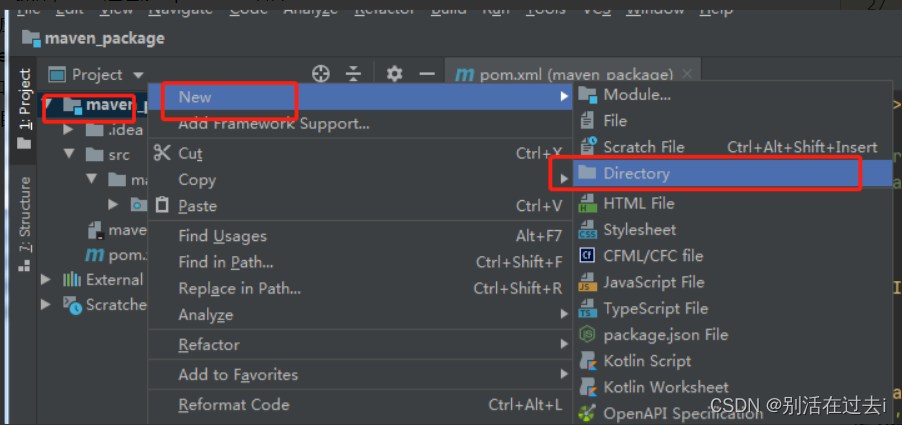Click the Locate/Select Opened File crosshair icon
902x425 pixels.
pyautogui.click(x=320, y=74)
